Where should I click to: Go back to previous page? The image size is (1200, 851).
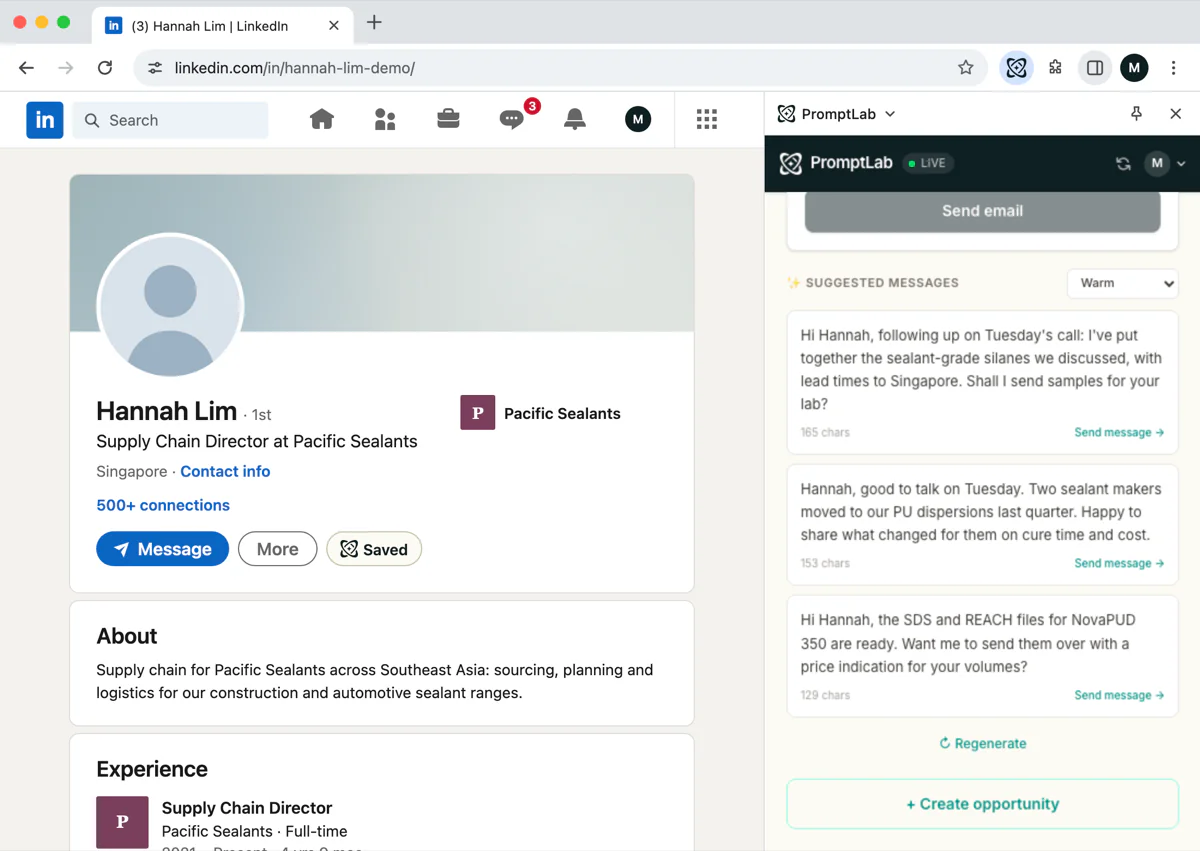[x=26, y=68]
